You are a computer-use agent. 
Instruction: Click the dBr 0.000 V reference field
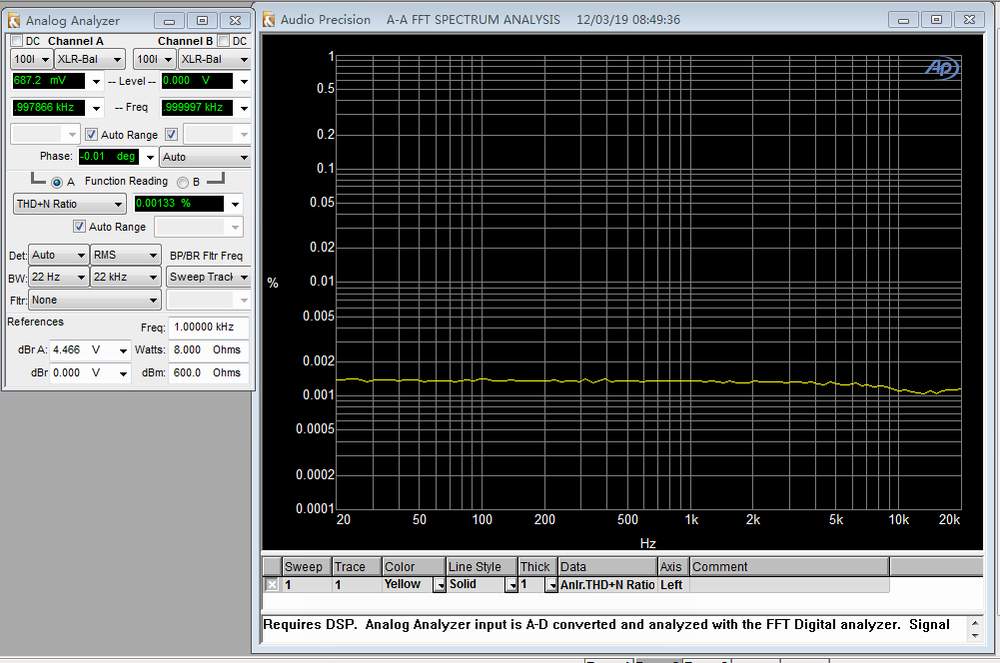click(x=84, y=373)
